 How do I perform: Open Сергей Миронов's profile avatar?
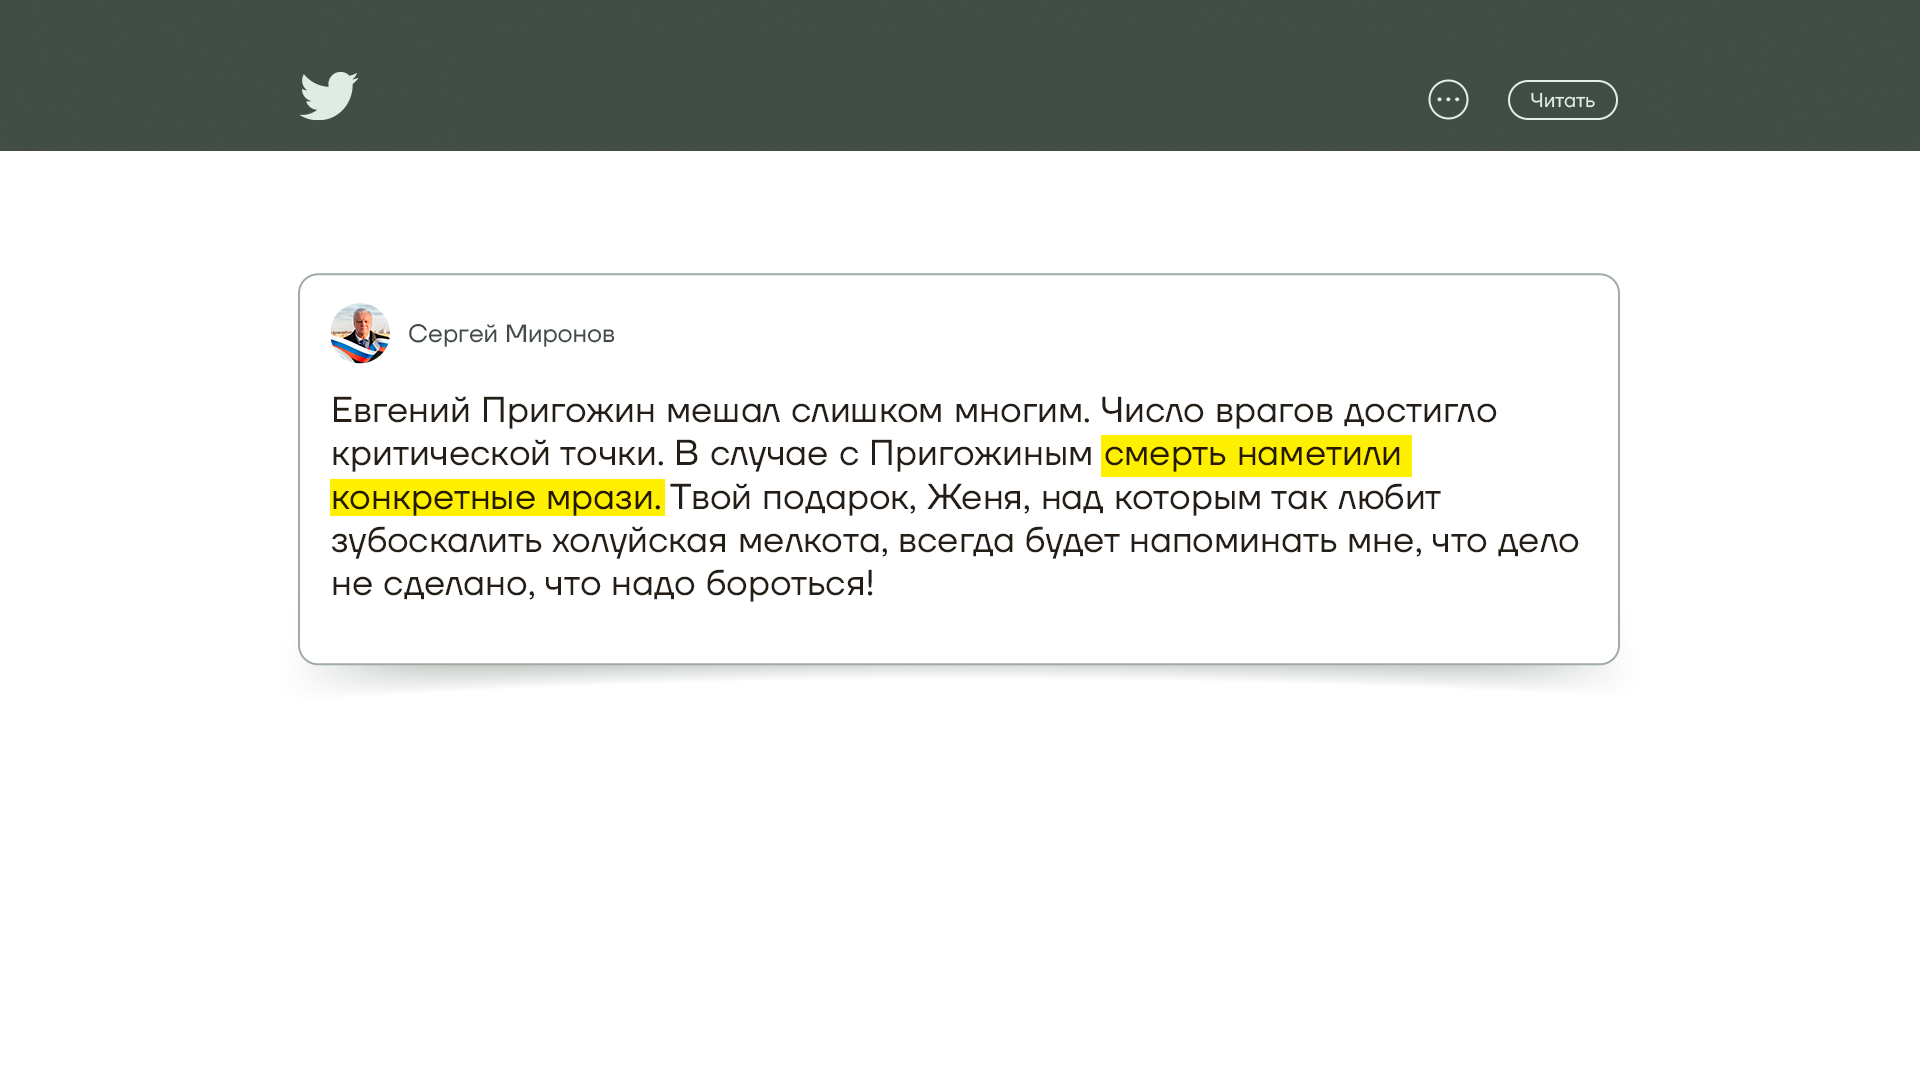(x=360, y=333)
